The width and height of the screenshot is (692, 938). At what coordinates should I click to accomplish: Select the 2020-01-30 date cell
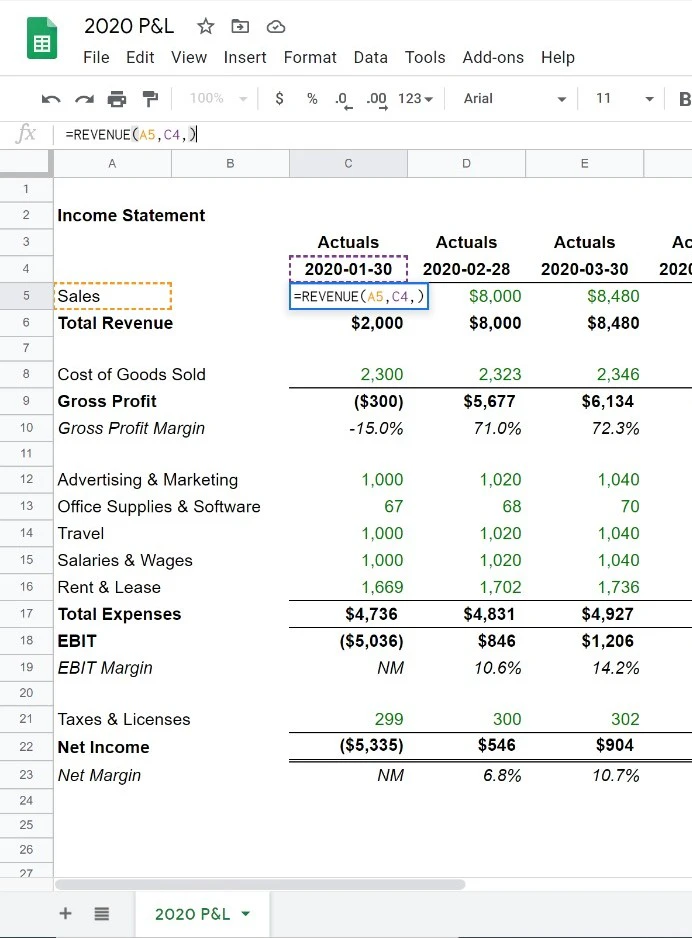click(x=348, y=269)
